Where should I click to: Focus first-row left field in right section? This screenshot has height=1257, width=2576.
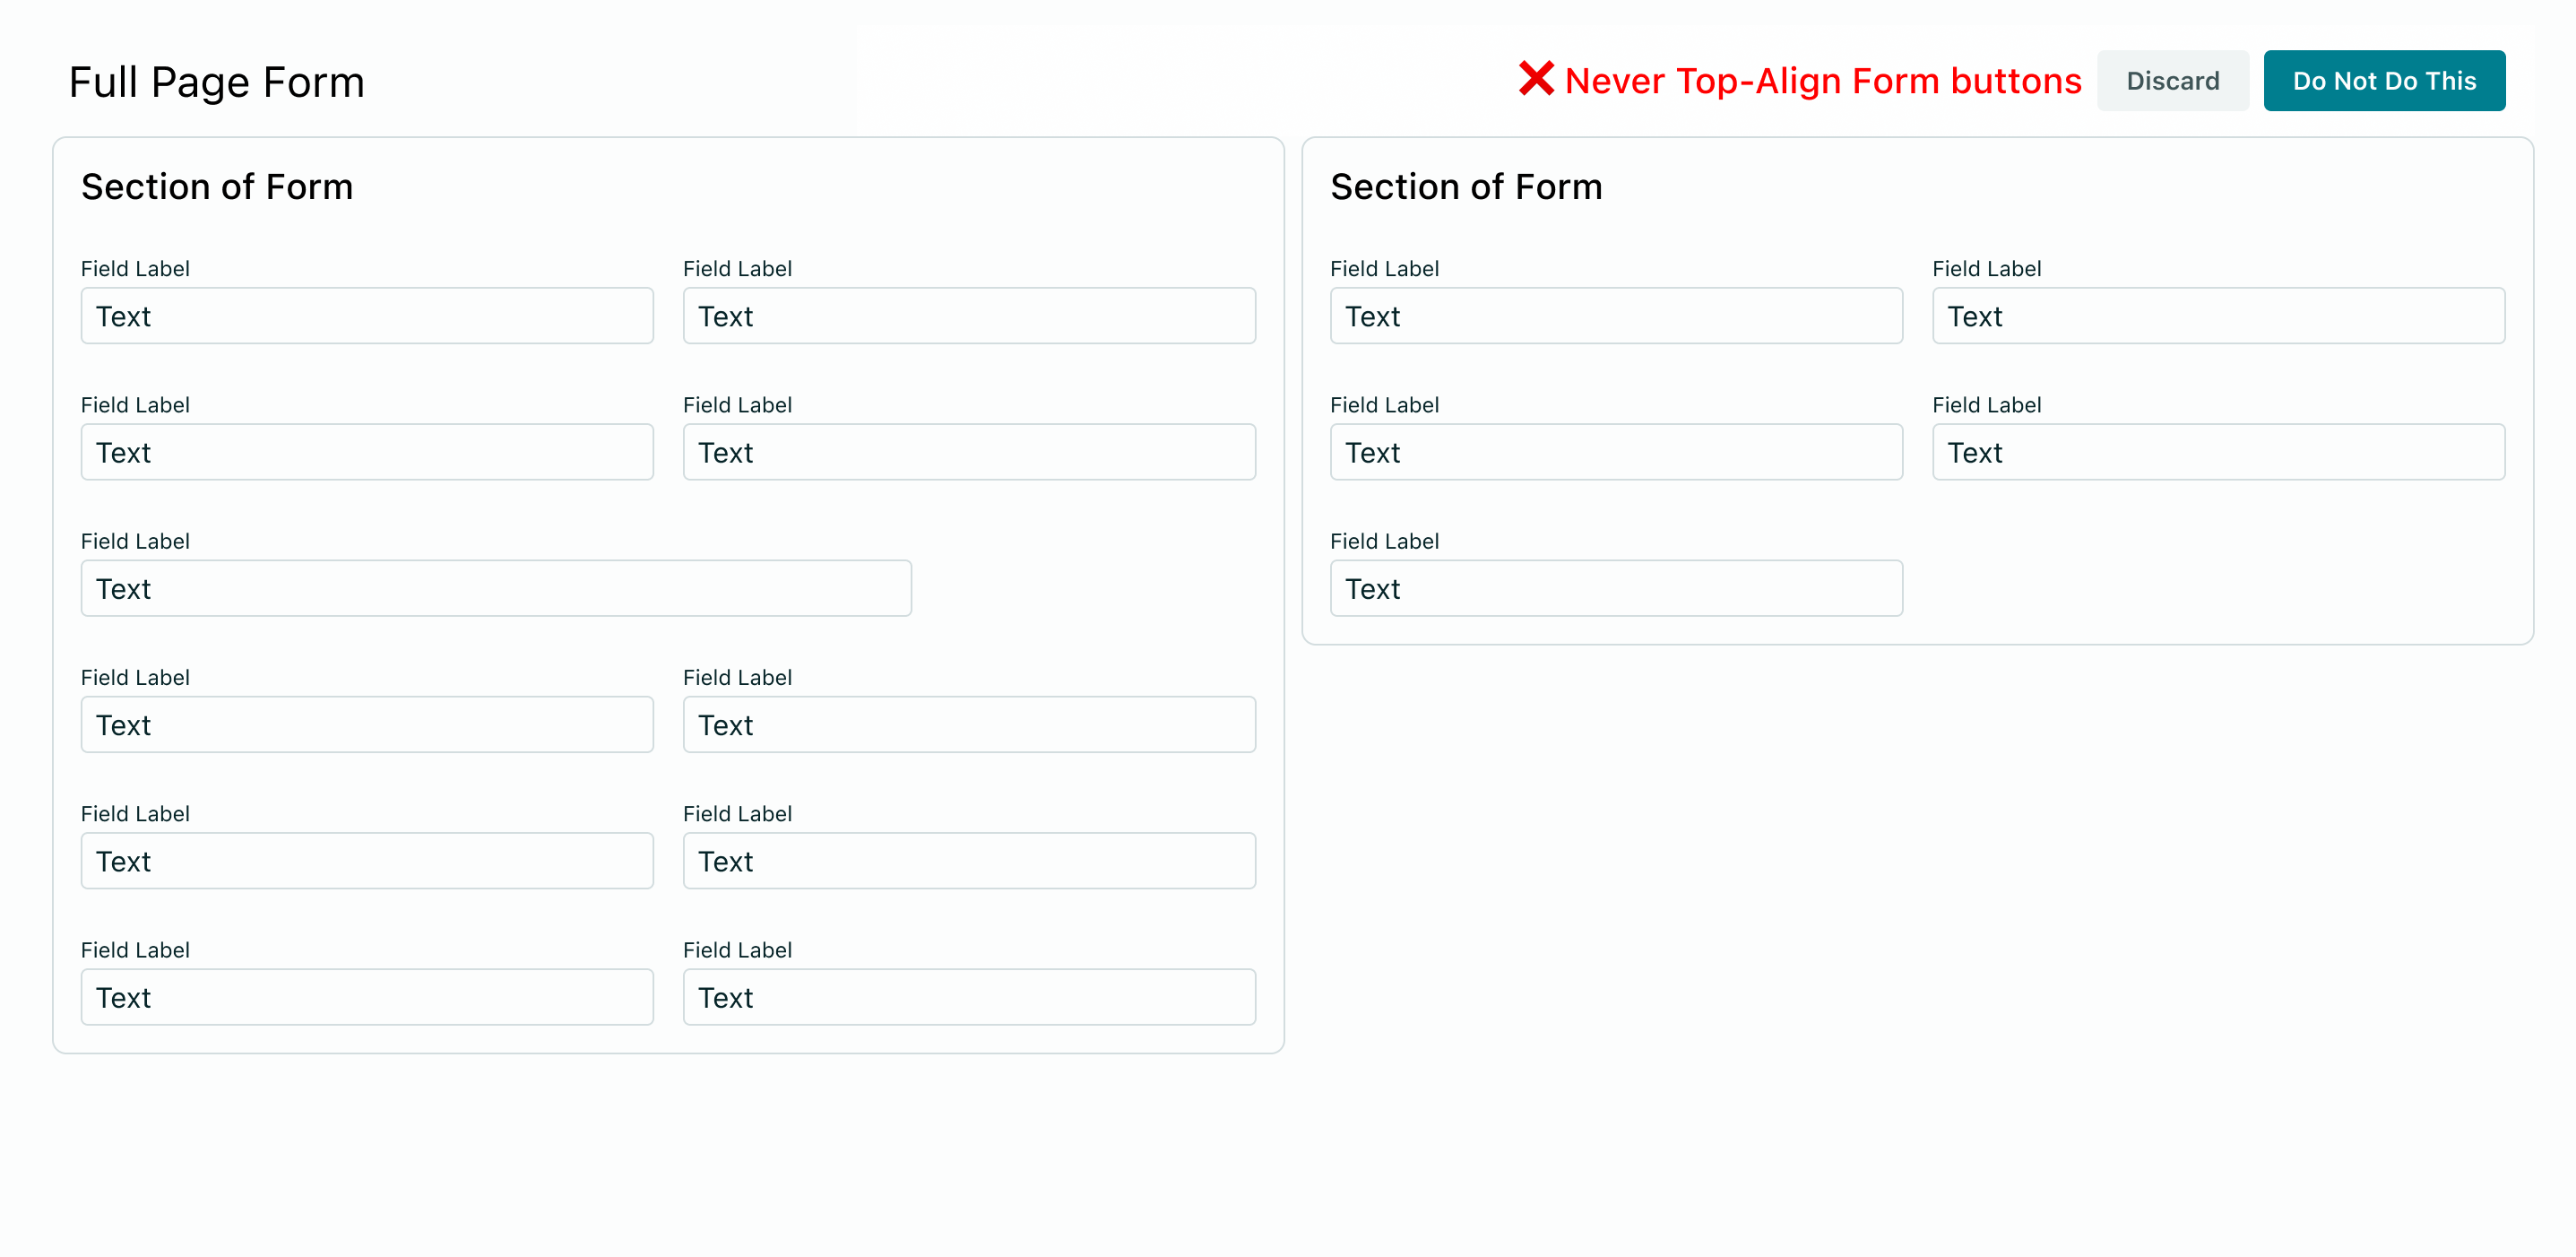(1616, 316)
